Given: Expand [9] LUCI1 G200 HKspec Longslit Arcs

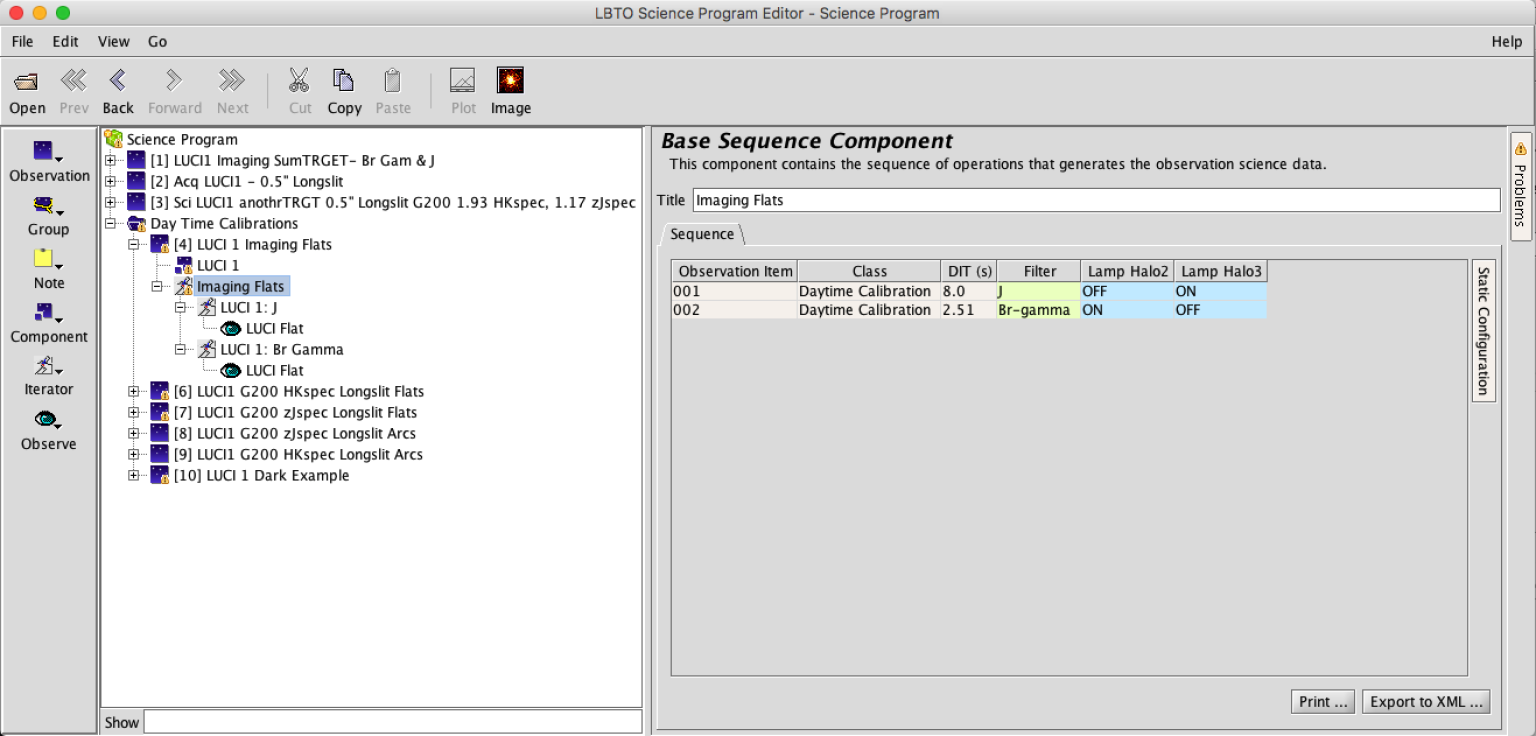Looking at the screenshot, I should (x=133, y=454).
